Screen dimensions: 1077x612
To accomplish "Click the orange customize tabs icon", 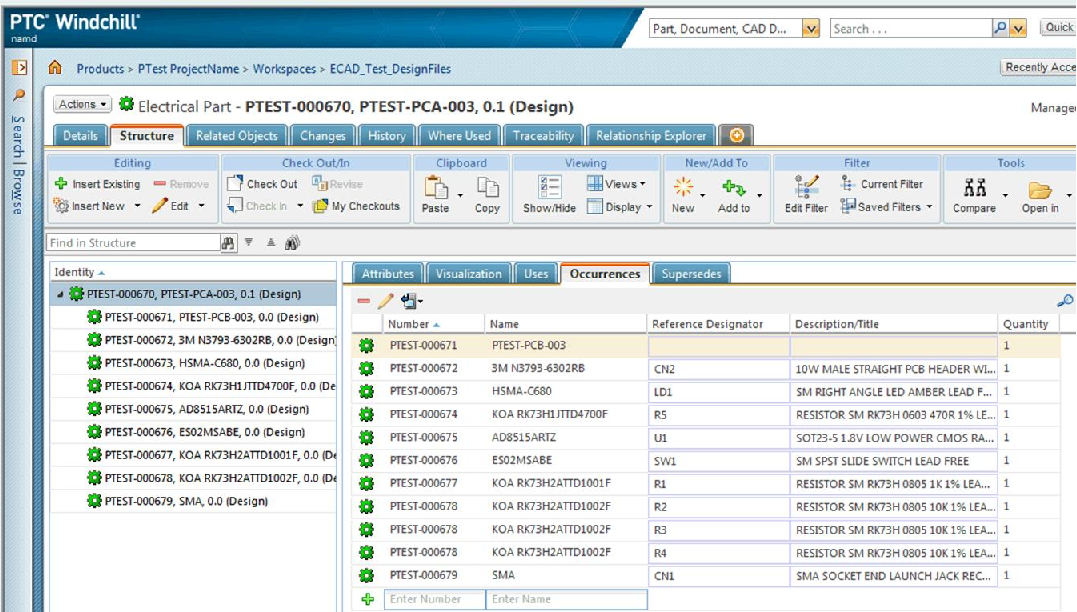I will coord(736,135).
